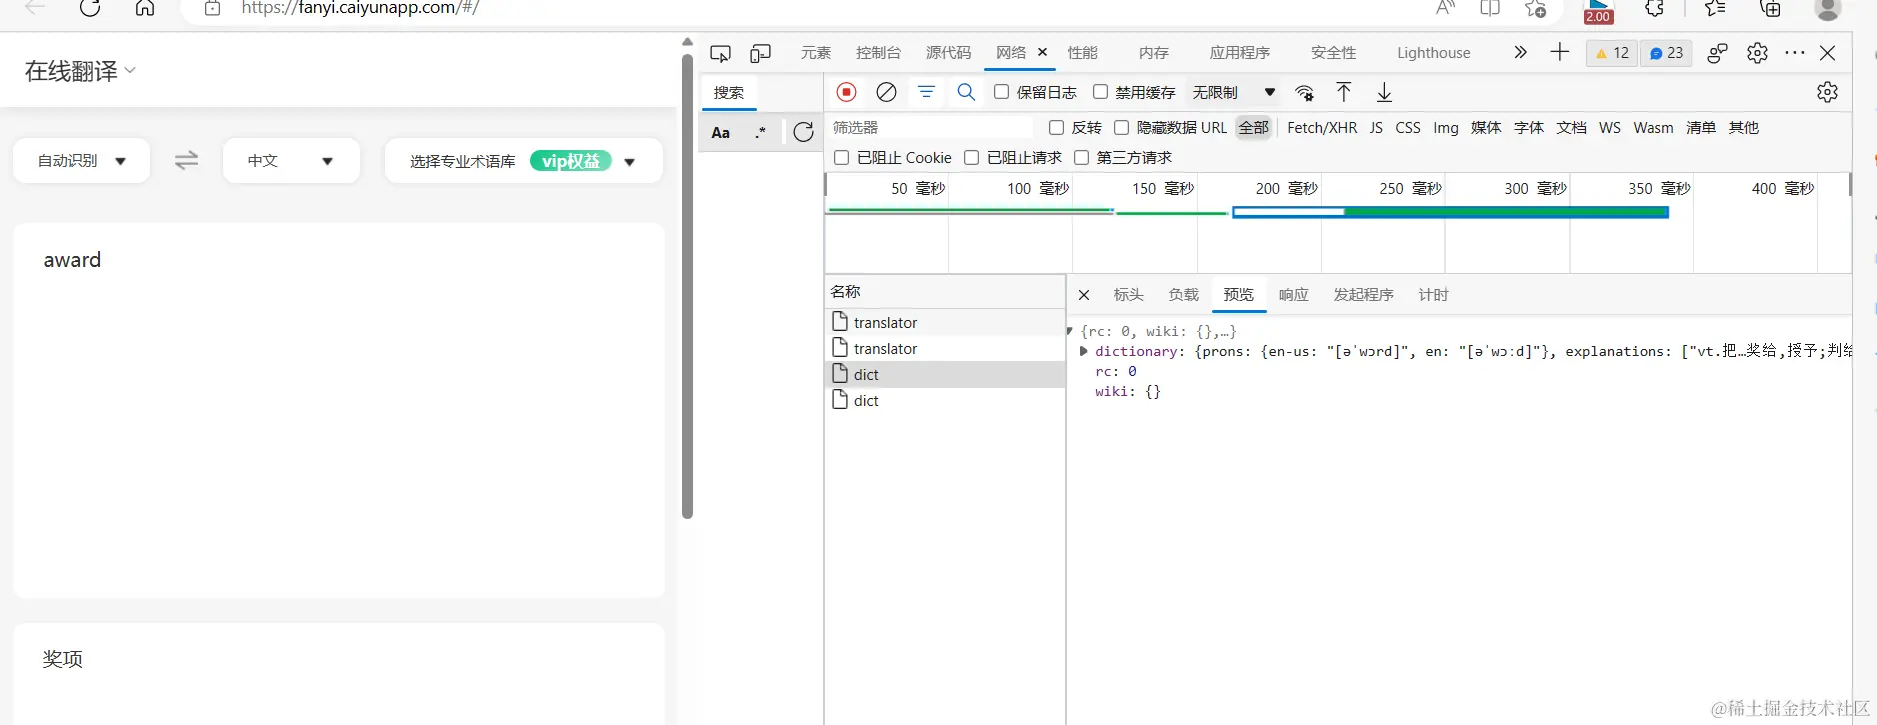The height and width of the screenshot is (725, 1877).
Task: Open the DevTools feedback/connections icon
Action: click(1717, 53)
